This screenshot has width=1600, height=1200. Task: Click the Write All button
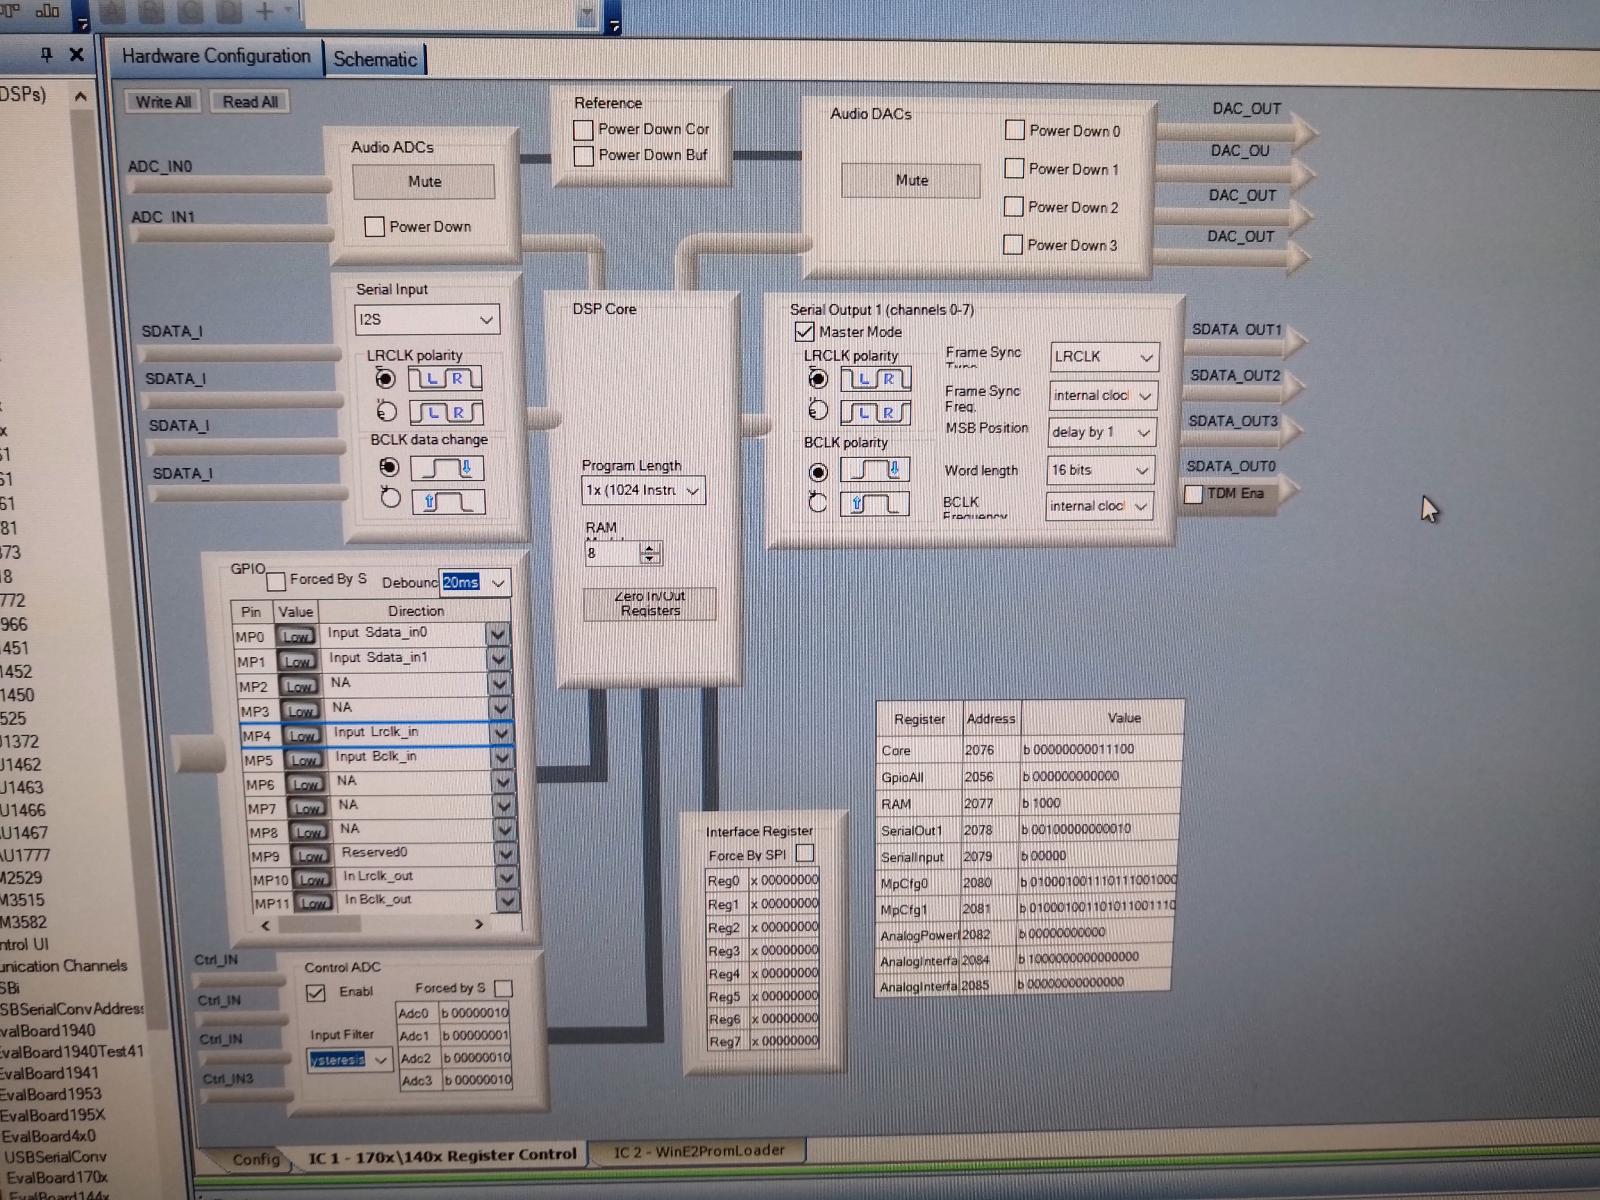pyautogui.click(x=163, y=102)
